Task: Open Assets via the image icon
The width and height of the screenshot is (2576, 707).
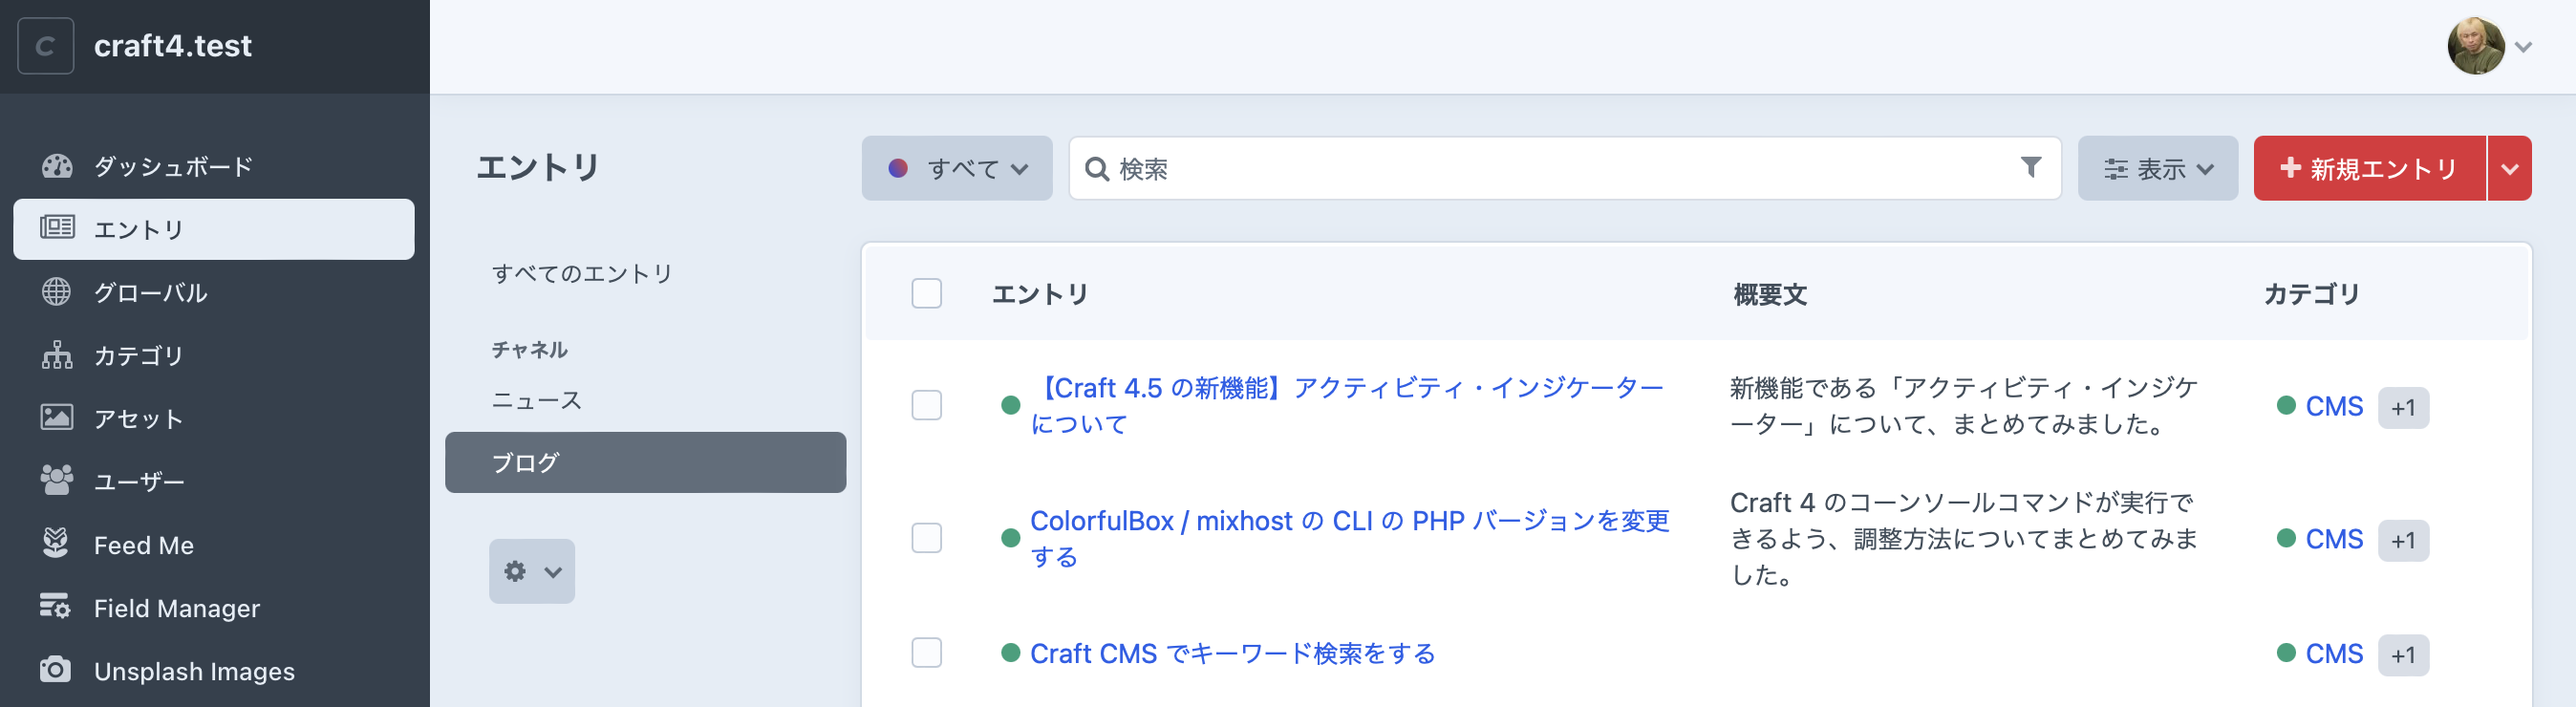Action: point(56,418)
